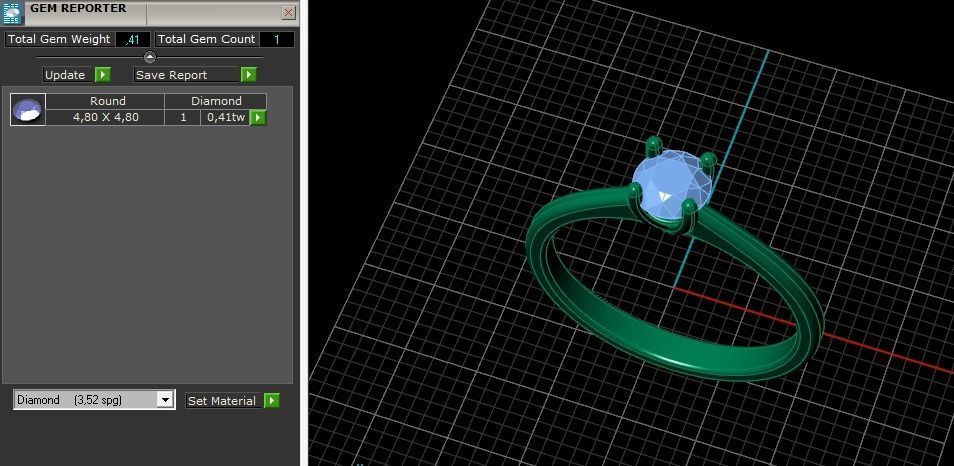Screen dimensions: 954x466
Task: Click the green arrow next to Set Material
Action: tap(272, 401)
